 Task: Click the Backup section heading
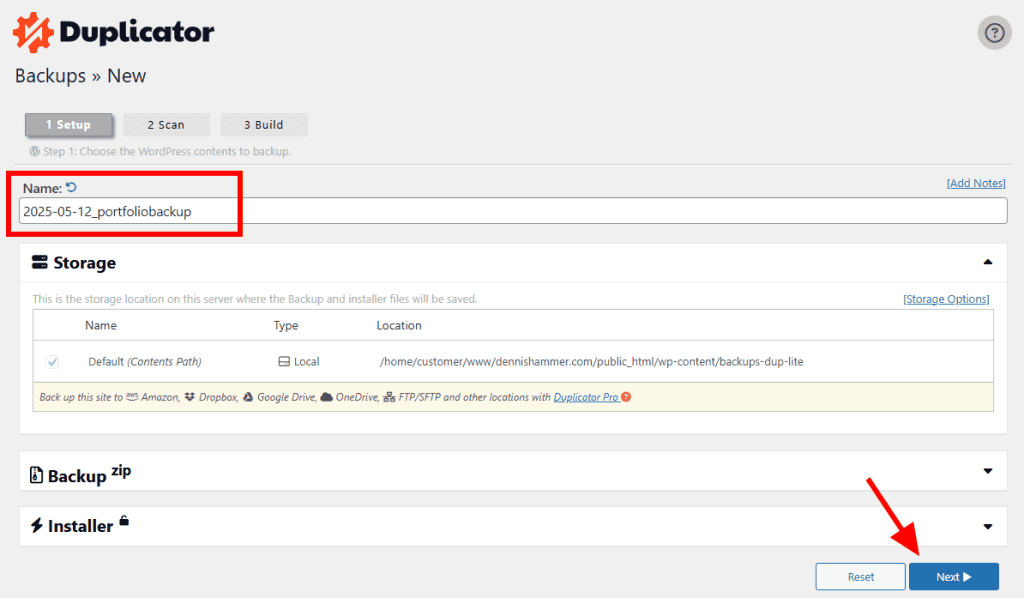click(77, 476)
